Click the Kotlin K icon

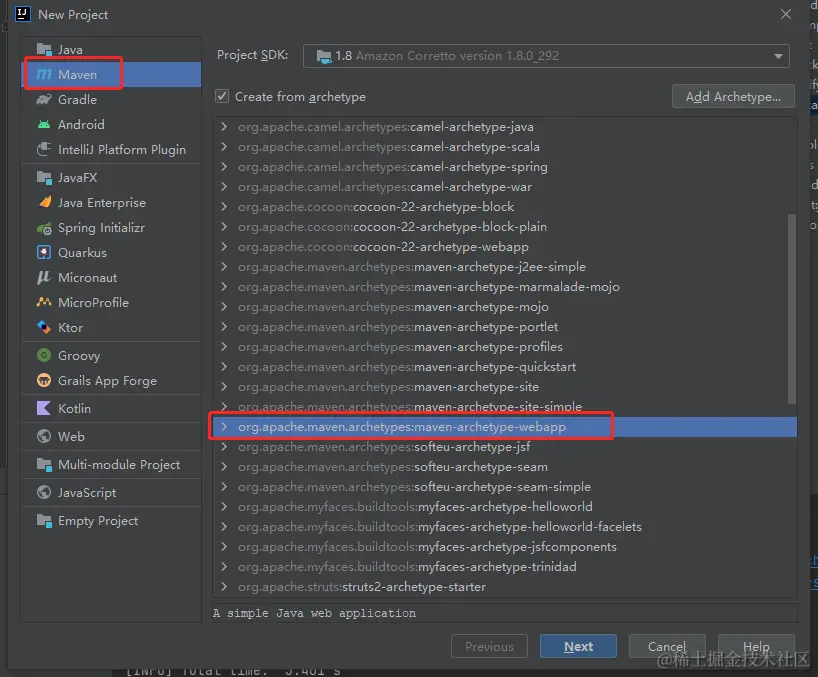click(44, 408)
